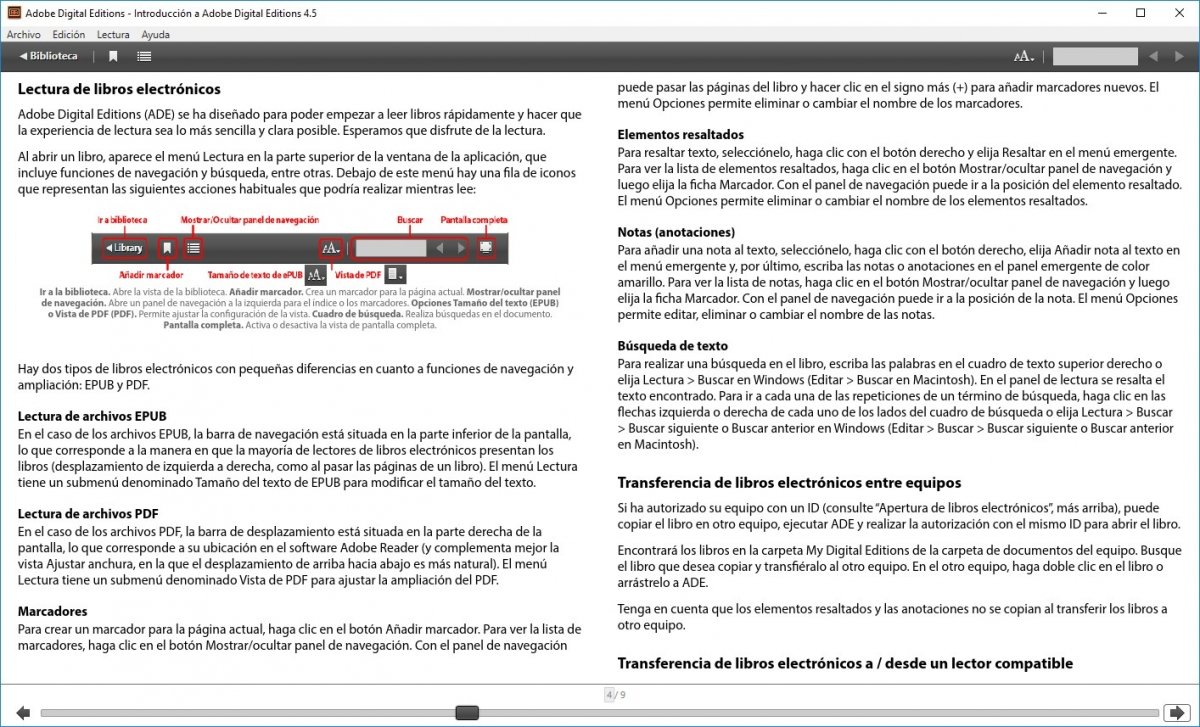Add a bookmark with the toolbar bookmark icon
1200x727 pixels.
[113, 57]
